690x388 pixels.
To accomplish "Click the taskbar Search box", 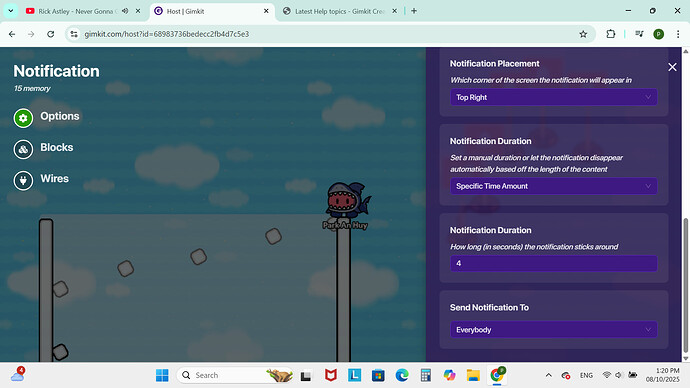I will click(235, 375).
